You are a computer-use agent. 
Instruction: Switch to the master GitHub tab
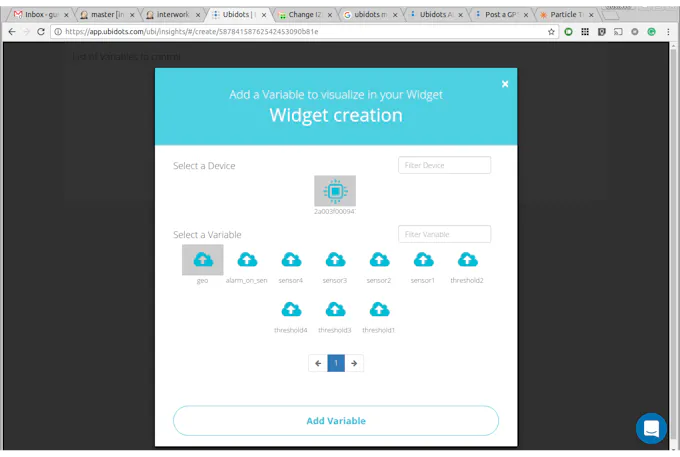[x=106, y=14]
